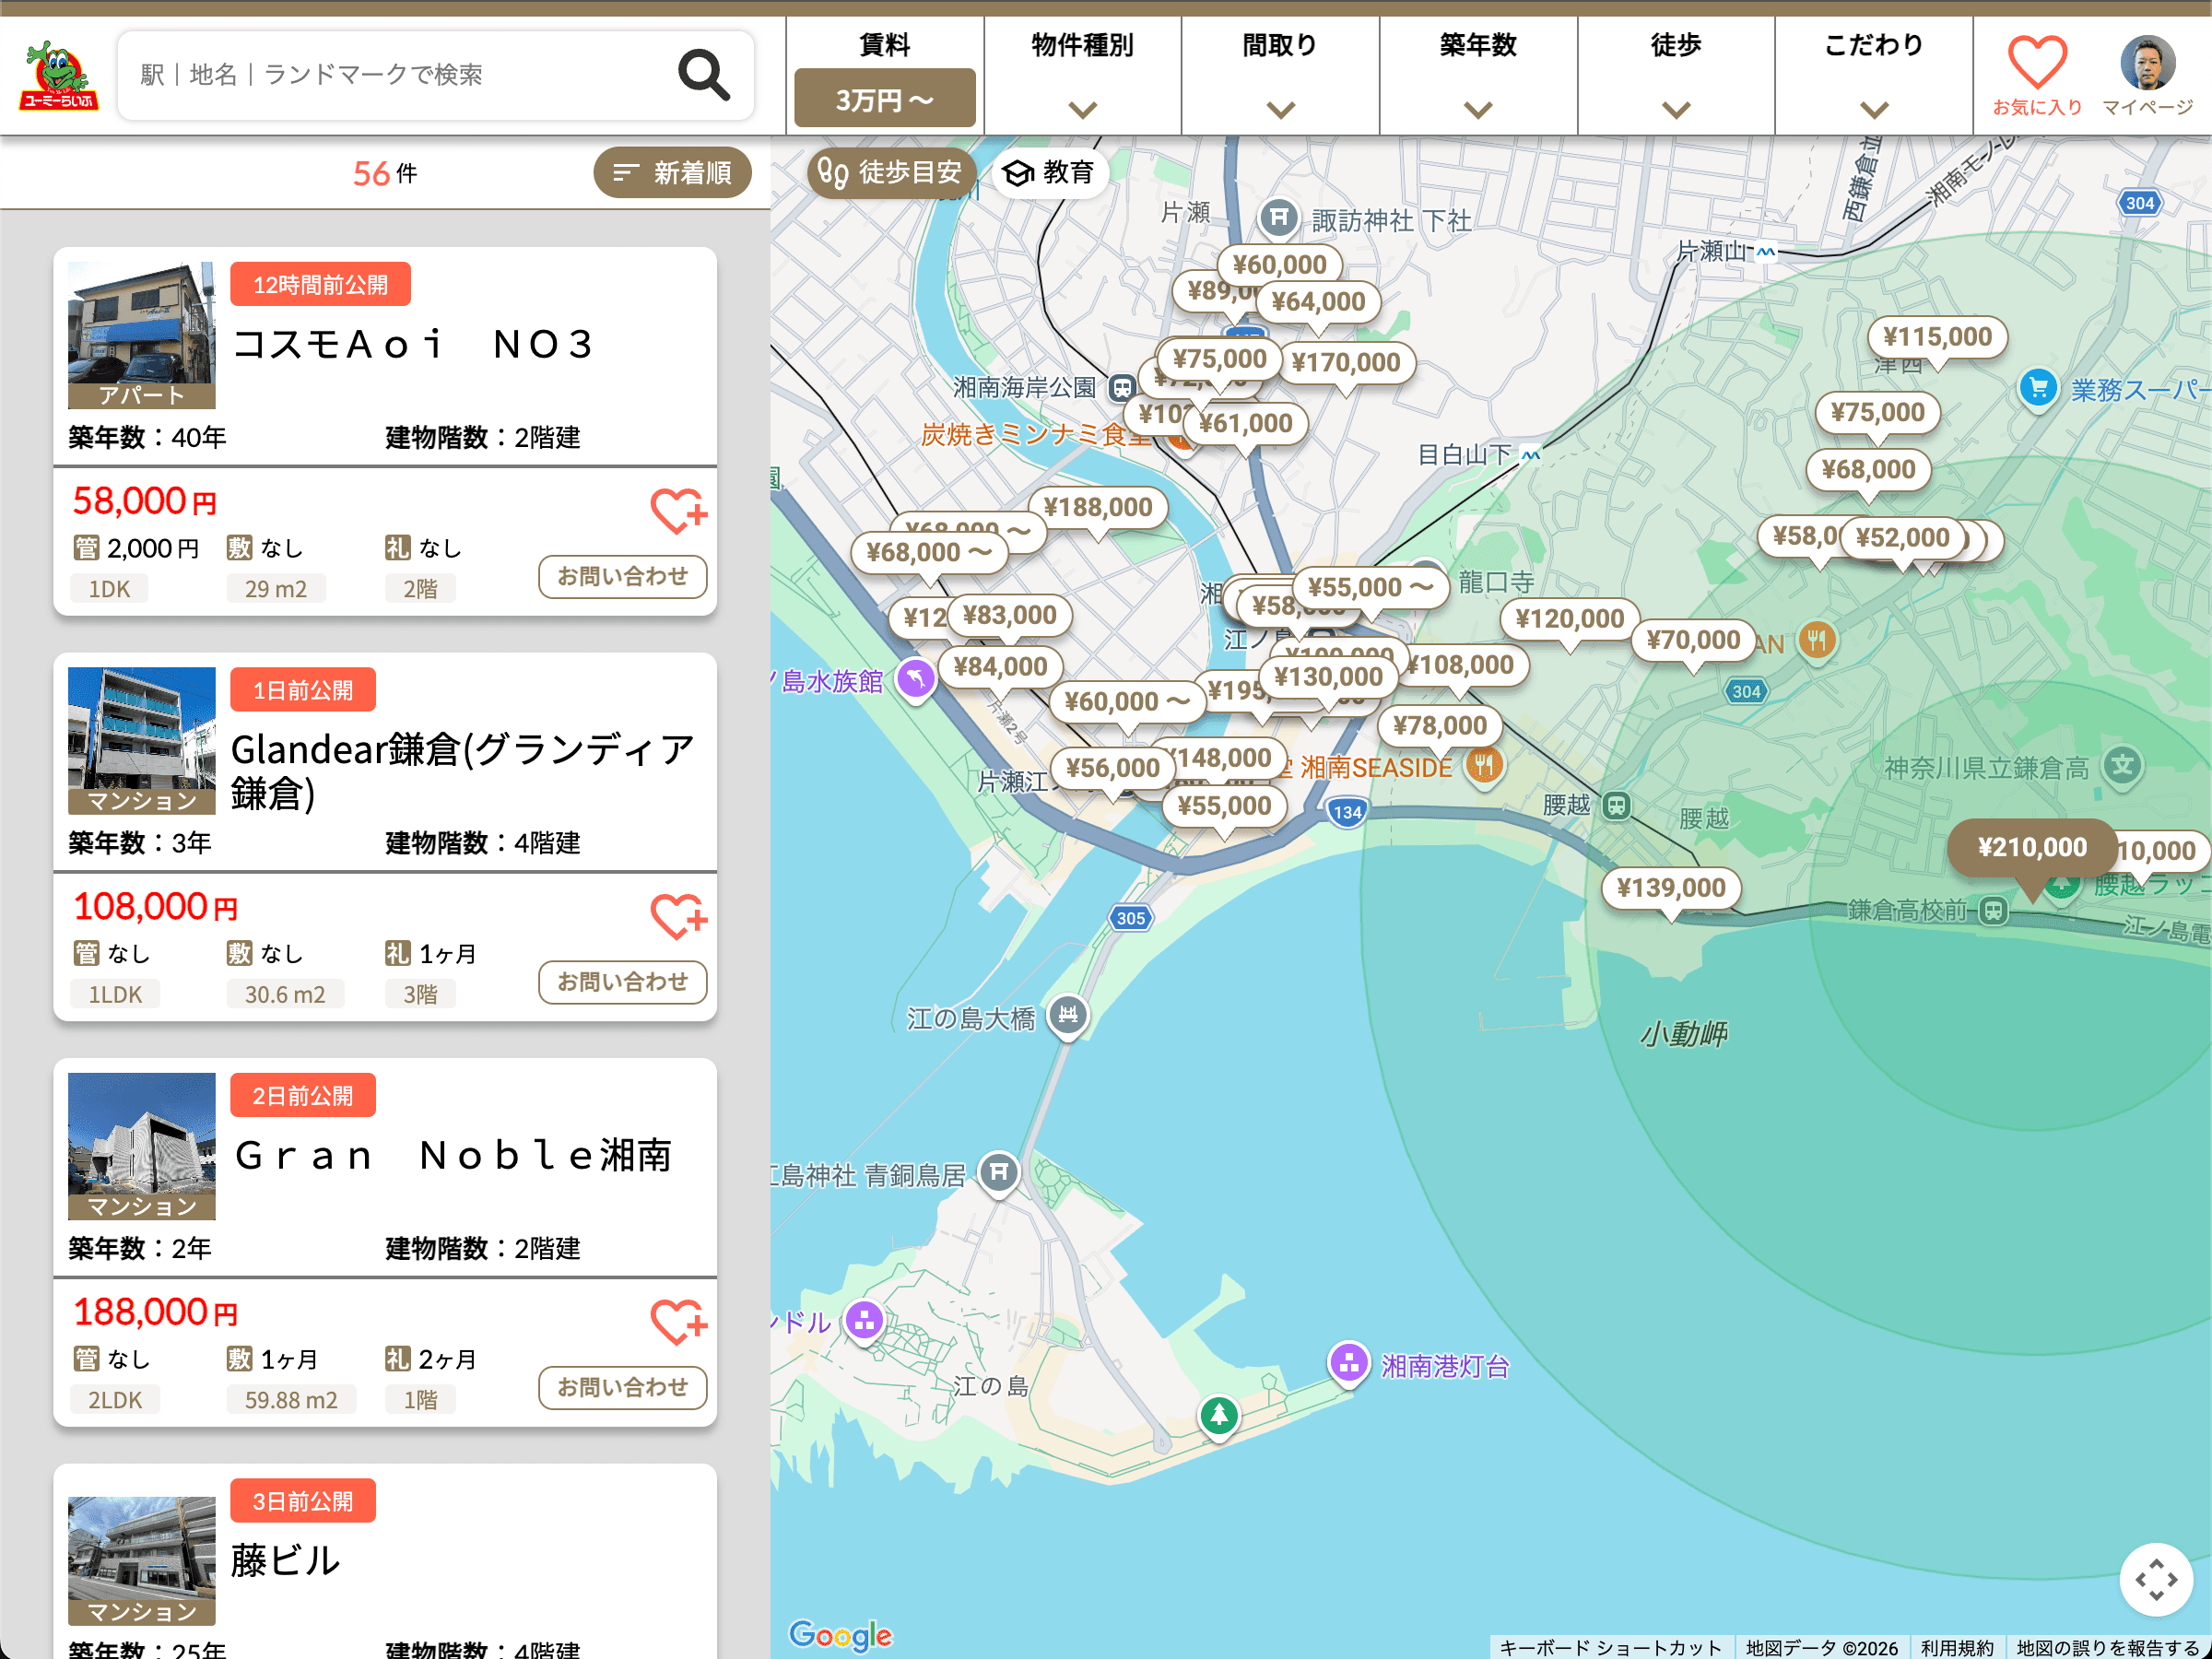Click the search magnifier icon
The image size is (2212, 1659).
point(704,74)
